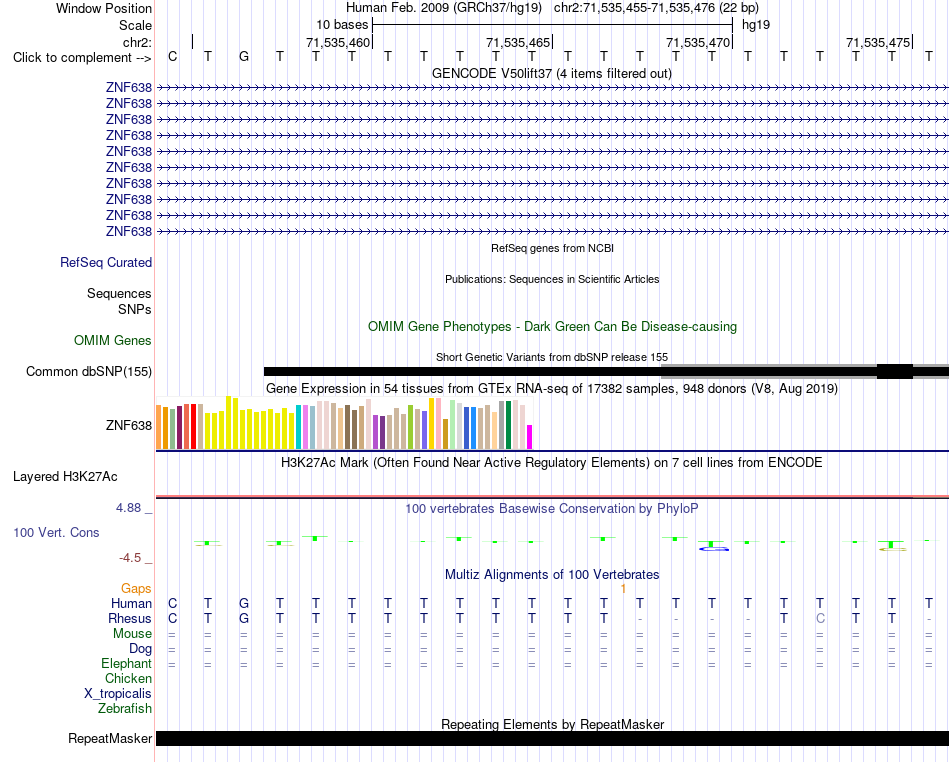Open the OMIM Gene Phenotypes track title
The width and height of the screenshot is (950, 762).
(x=552, y=326)
